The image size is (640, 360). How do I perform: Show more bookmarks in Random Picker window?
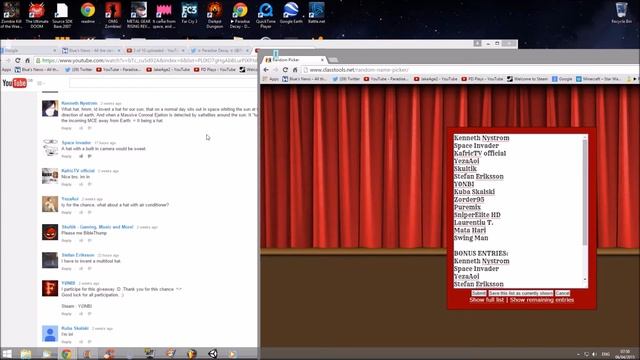(635, 79)
